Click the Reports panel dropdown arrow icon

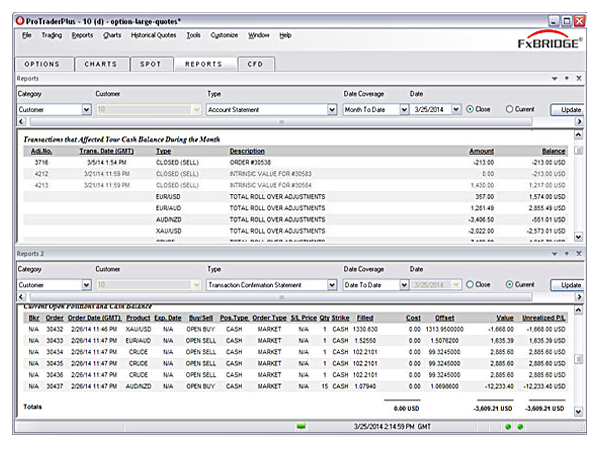554,78
